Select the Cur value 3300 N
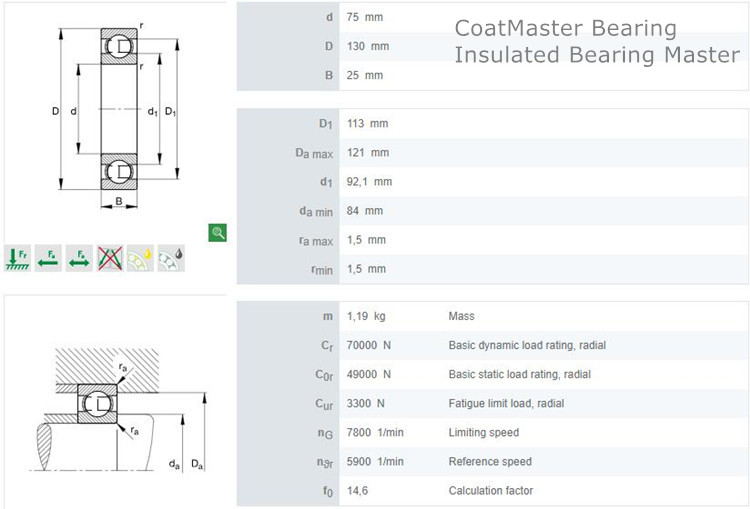The height and width of the screenshot is (509, 750). point(365,404)
